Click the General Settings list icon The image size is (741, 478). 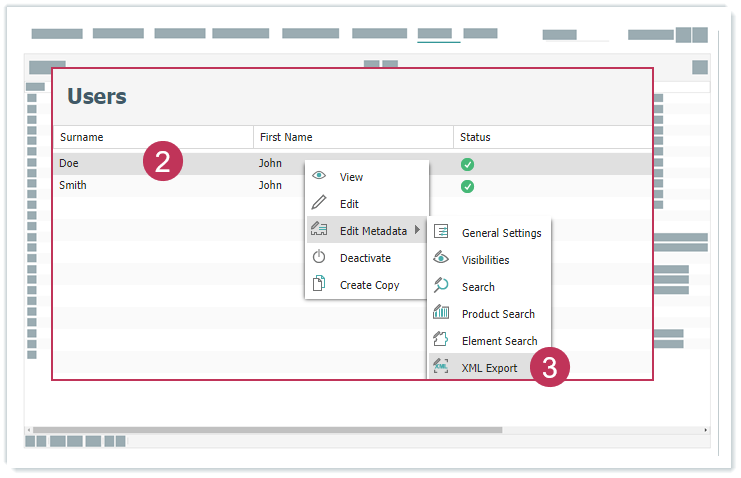click(x=441, y=232)
